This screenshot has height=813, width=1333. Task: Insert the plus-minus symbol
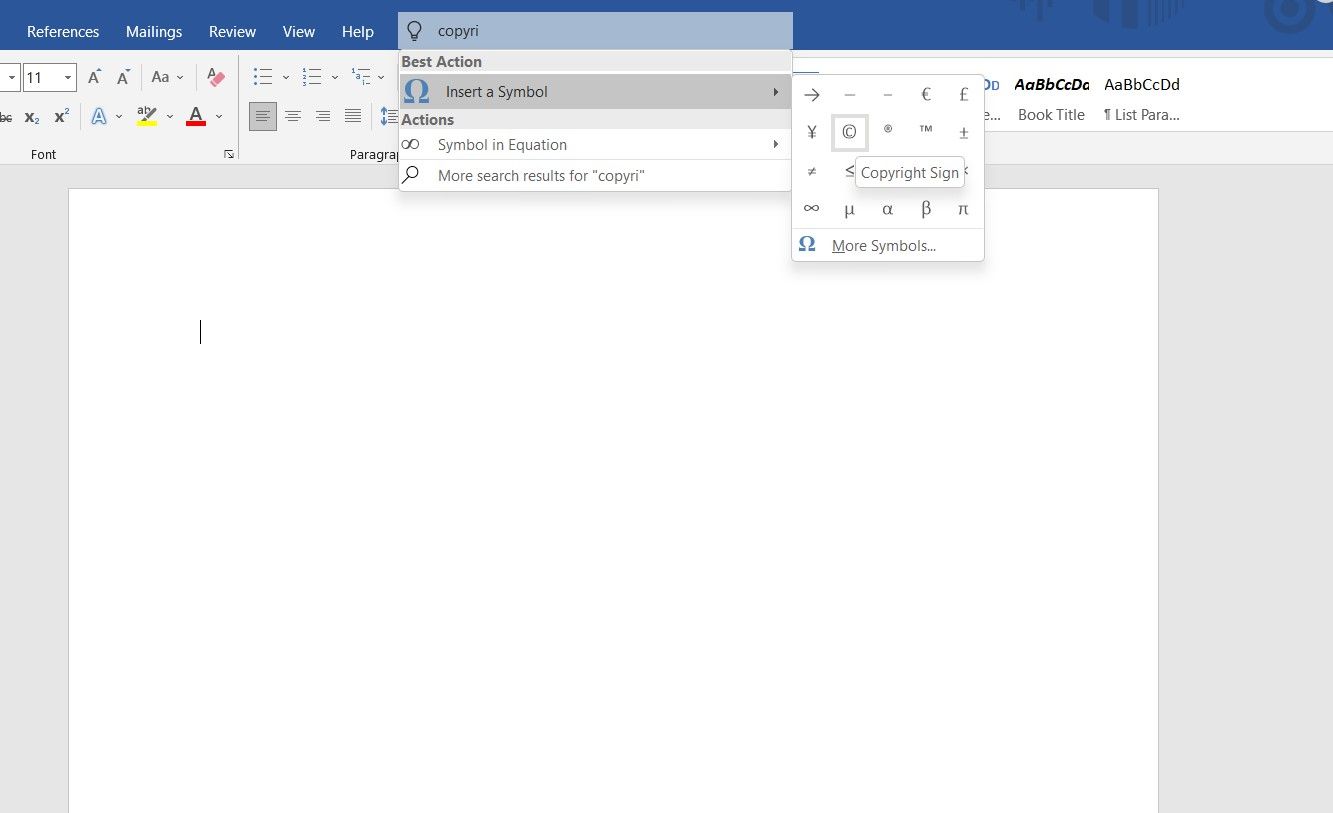coord(963,132)
